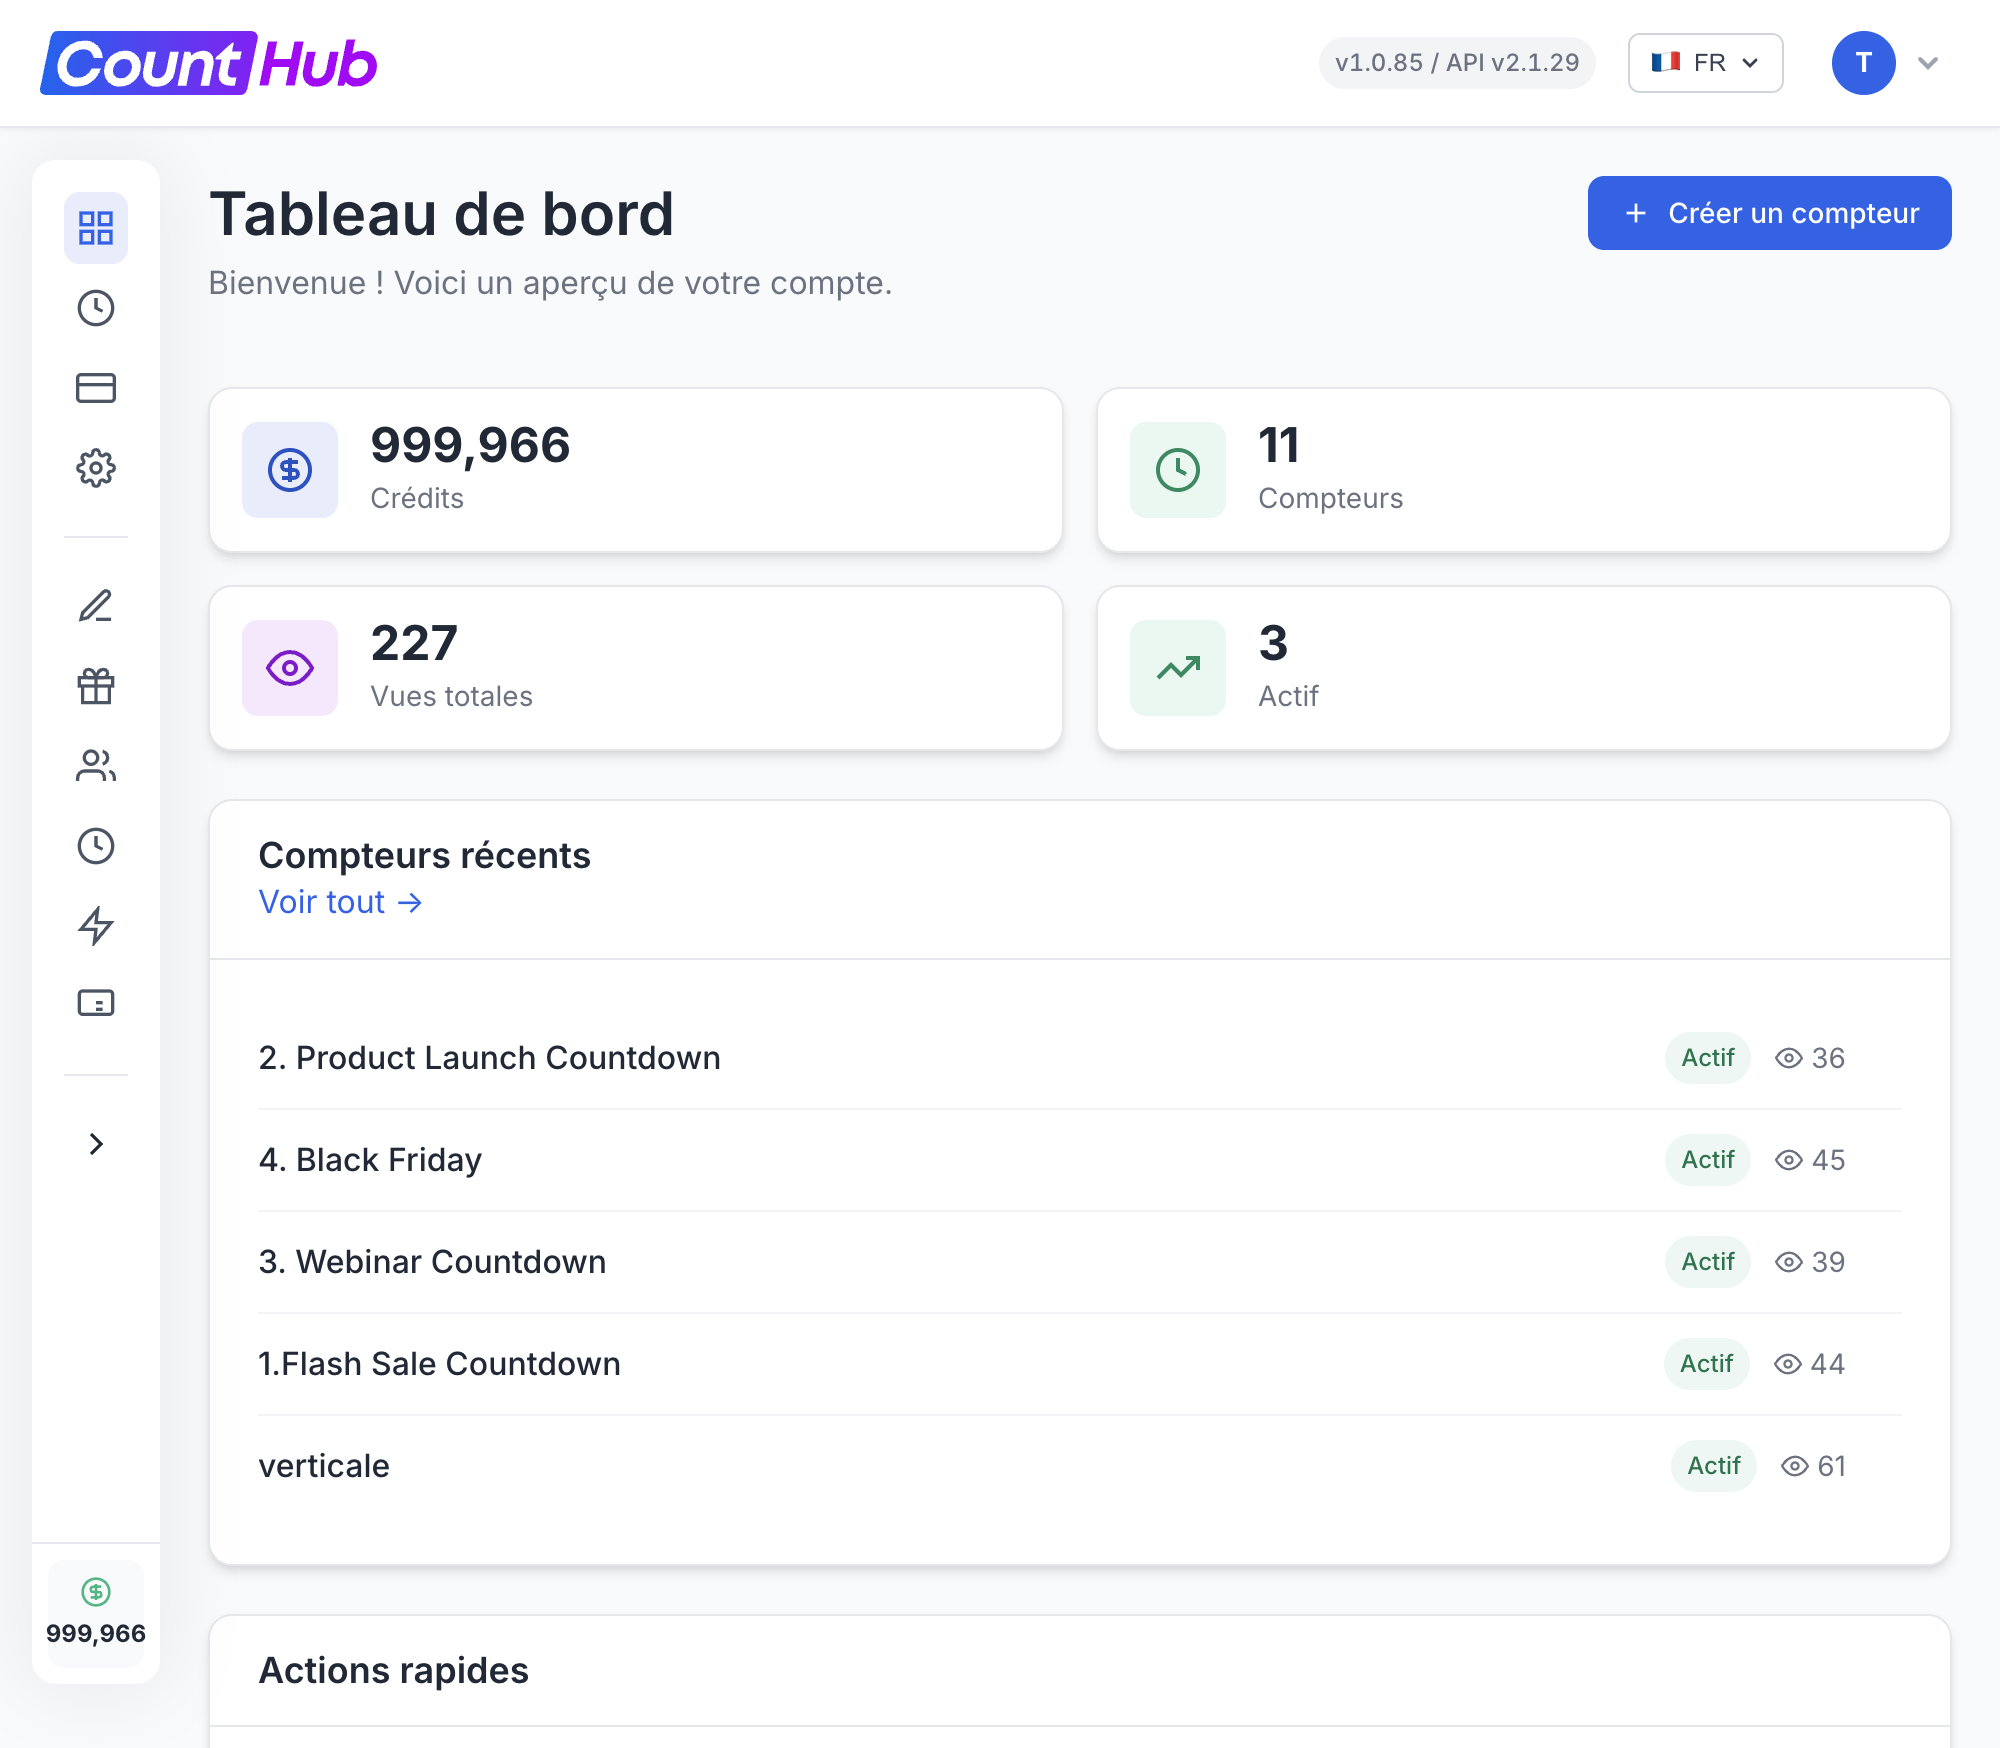Toggle the Actif badge for Webinar Countdown
This screenshot has width=2000, height=1748.
click(1706, 1262)
